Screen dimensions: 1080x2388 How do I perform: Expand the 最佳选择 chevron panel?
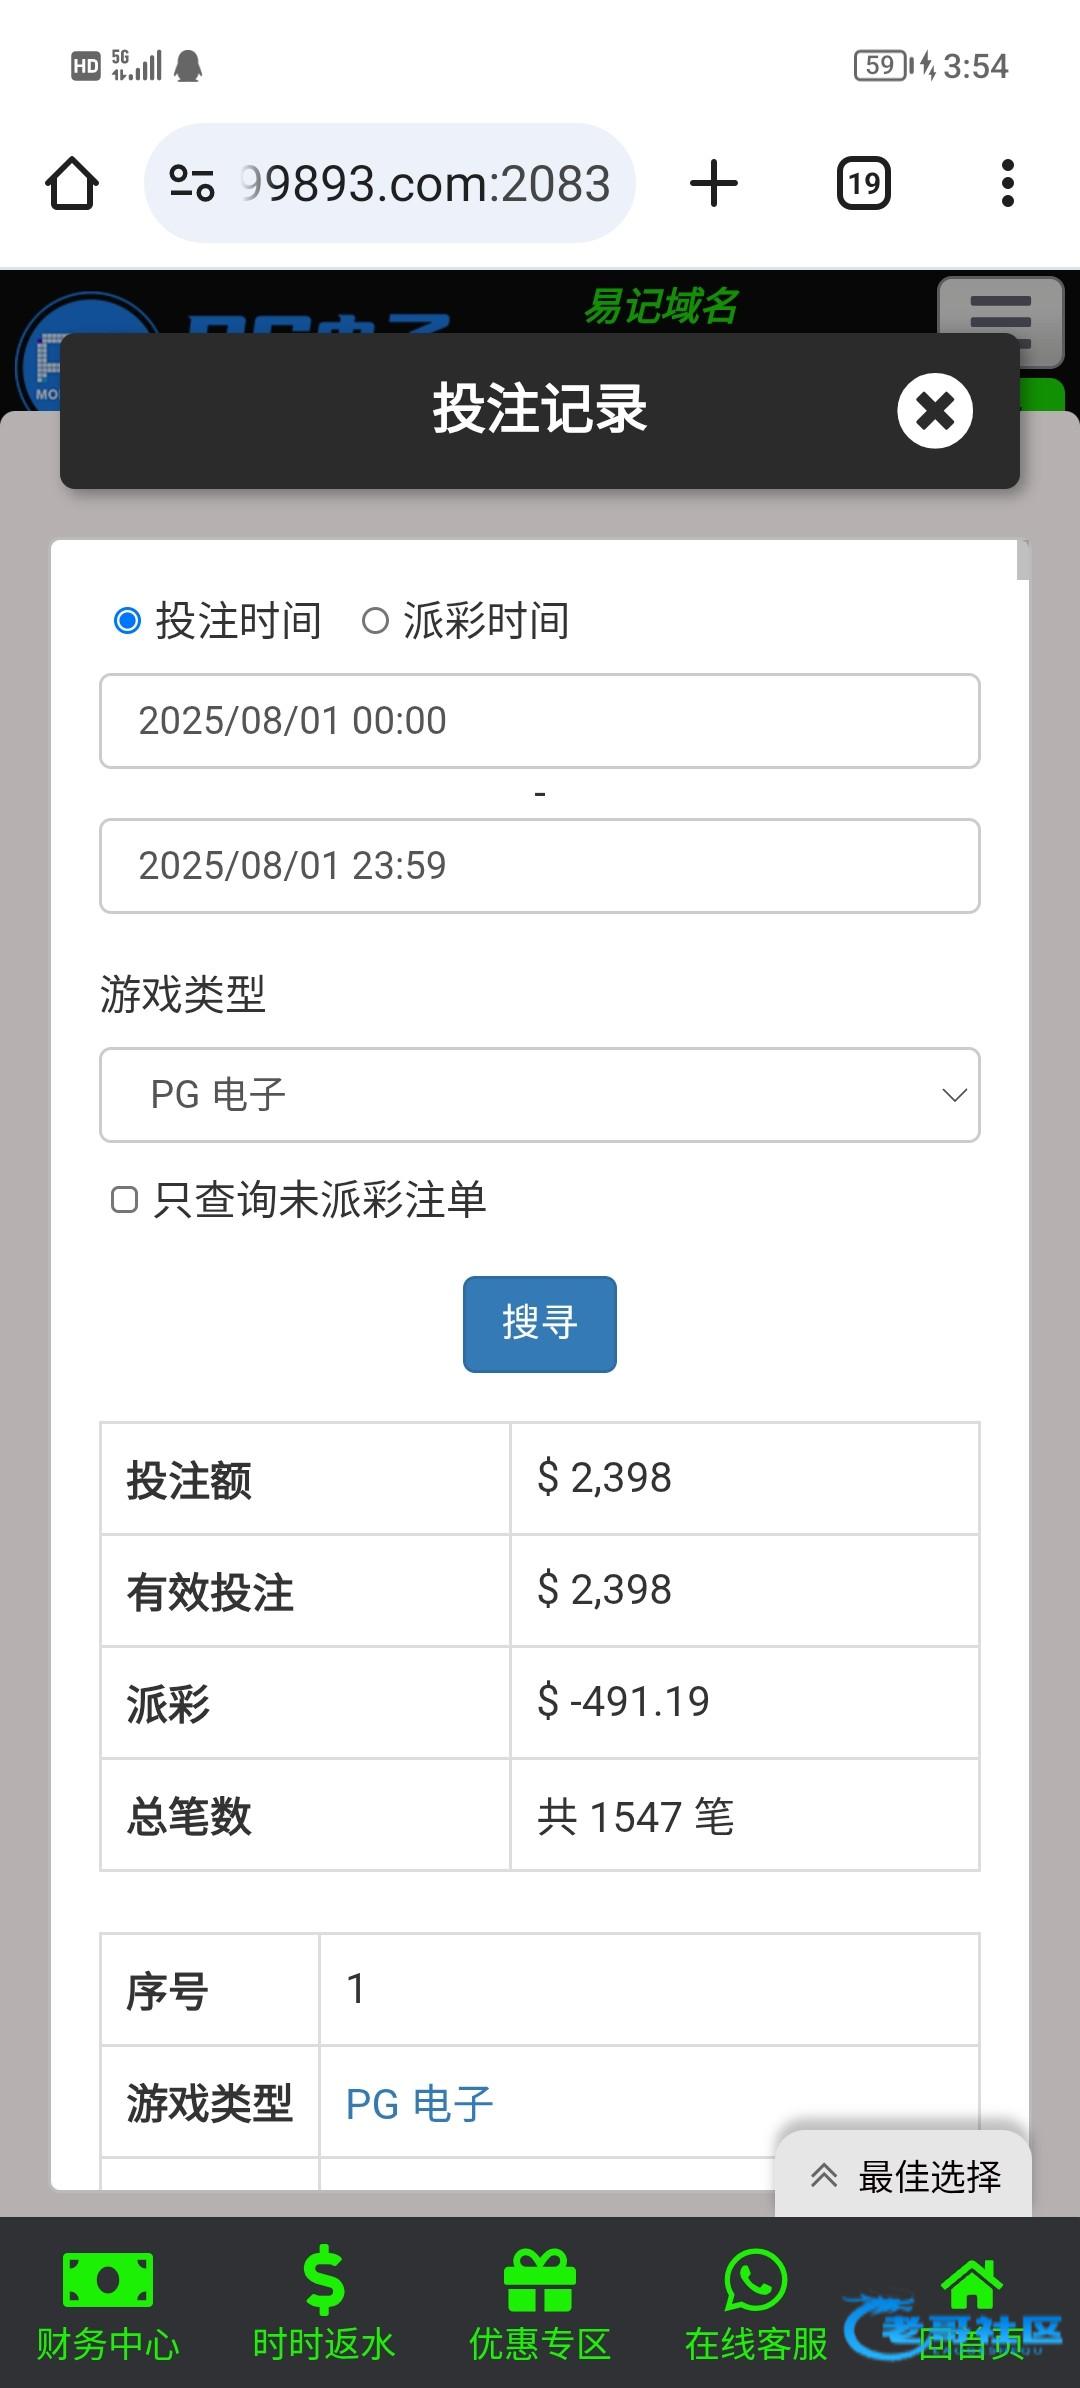click(x=904, y=2176)
